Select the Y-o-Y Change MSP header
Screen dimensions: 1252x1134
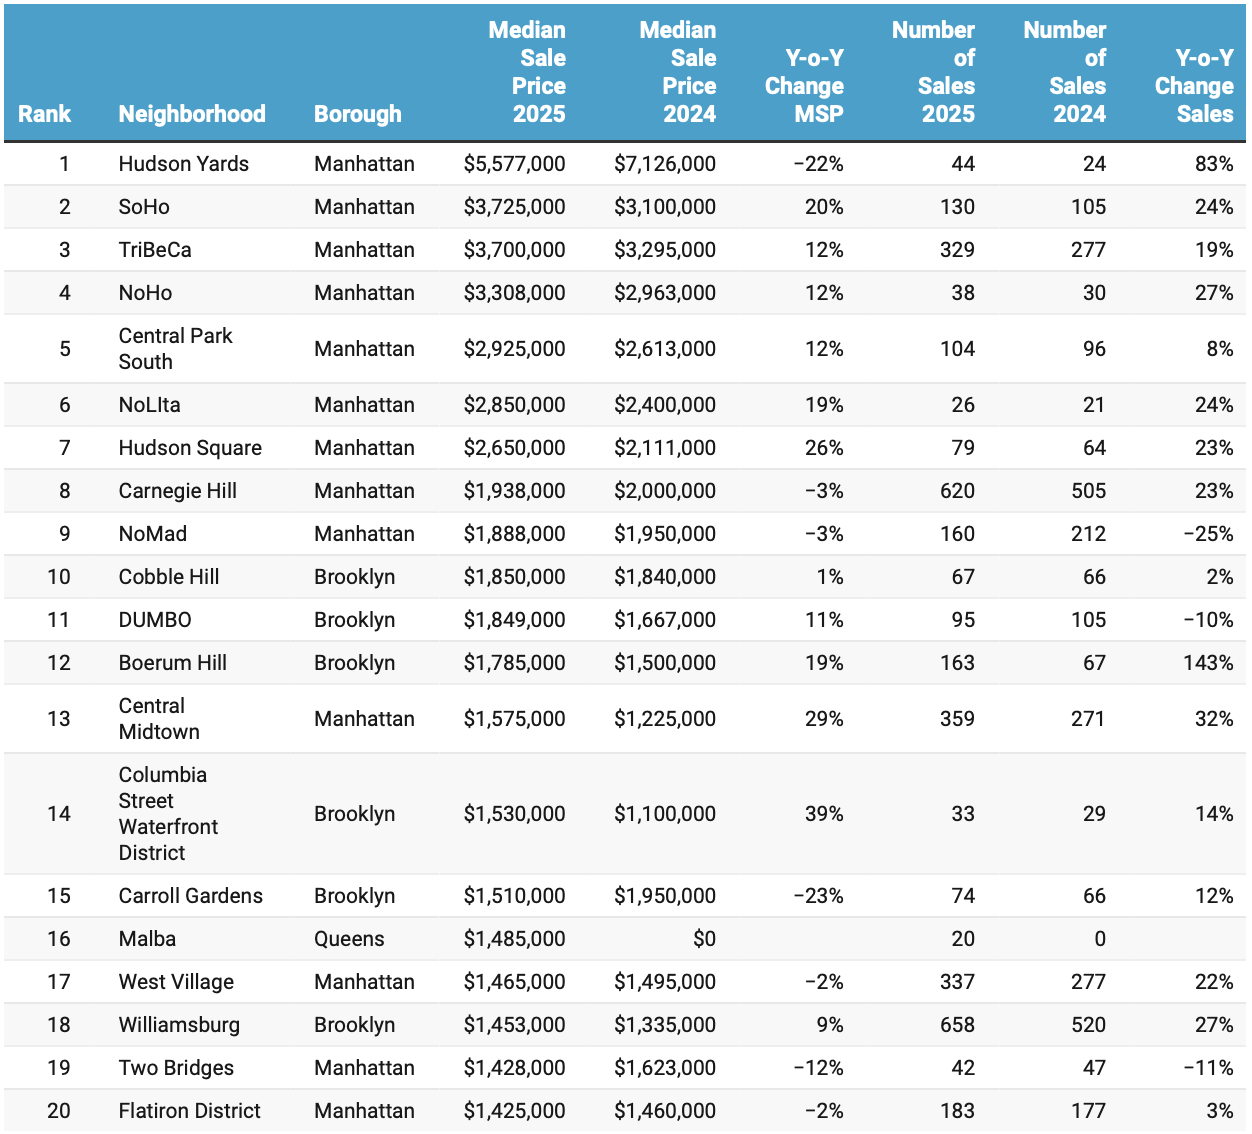coord(804,86)
